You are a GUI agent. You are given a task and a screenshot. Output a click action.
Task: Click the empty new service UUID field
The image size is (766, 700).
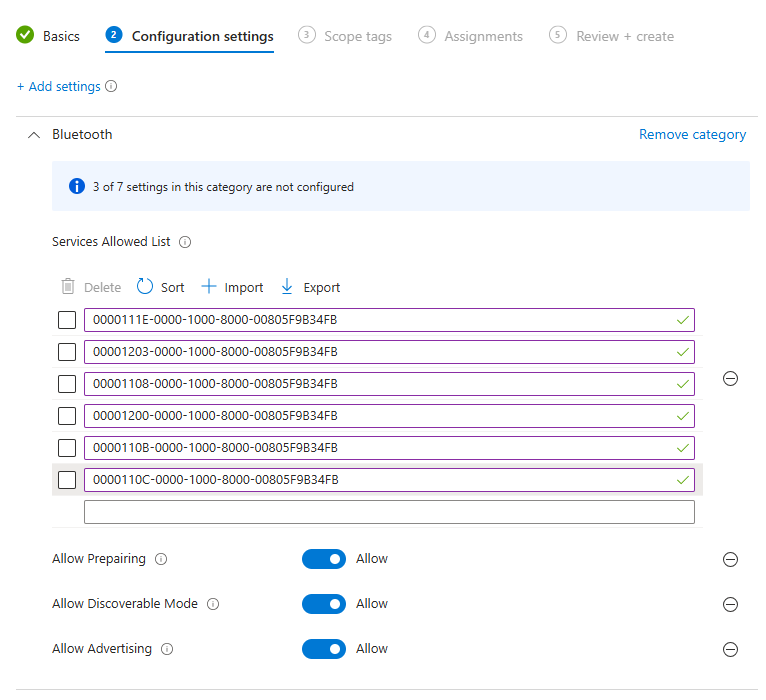tap(389, 512)
